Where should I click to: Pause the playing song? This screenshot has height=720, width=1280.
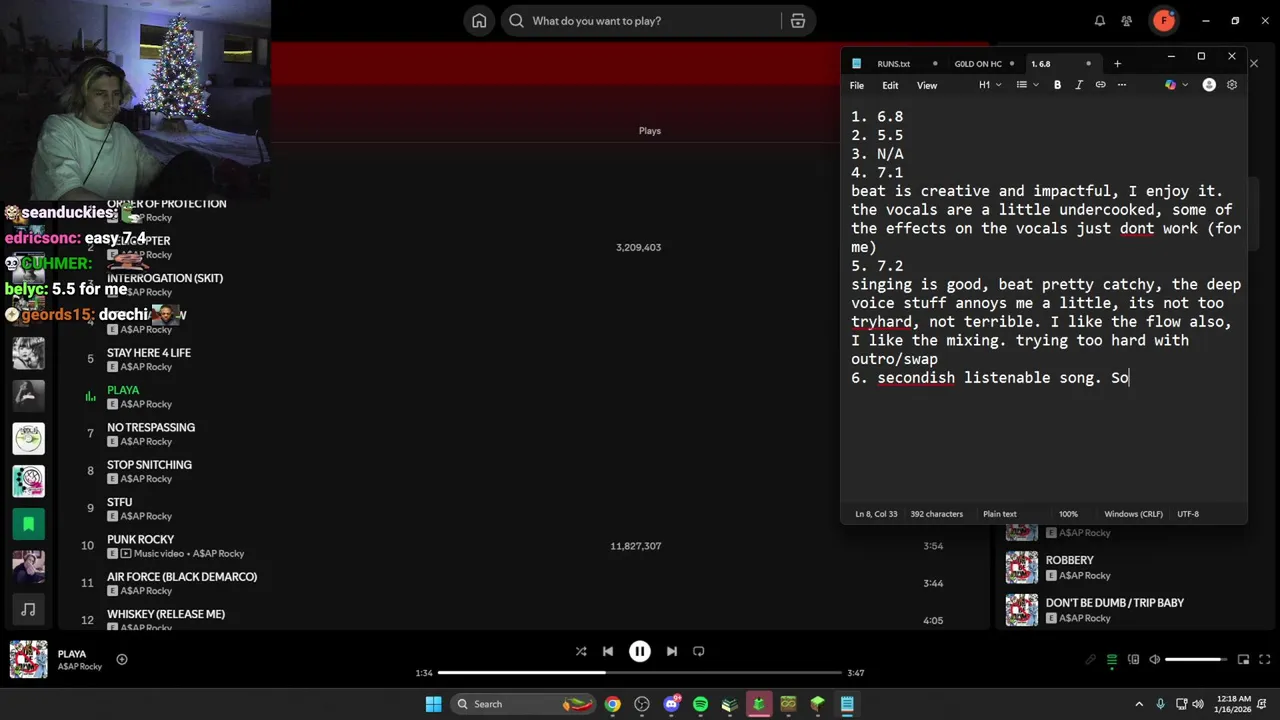tap(640, 651)
